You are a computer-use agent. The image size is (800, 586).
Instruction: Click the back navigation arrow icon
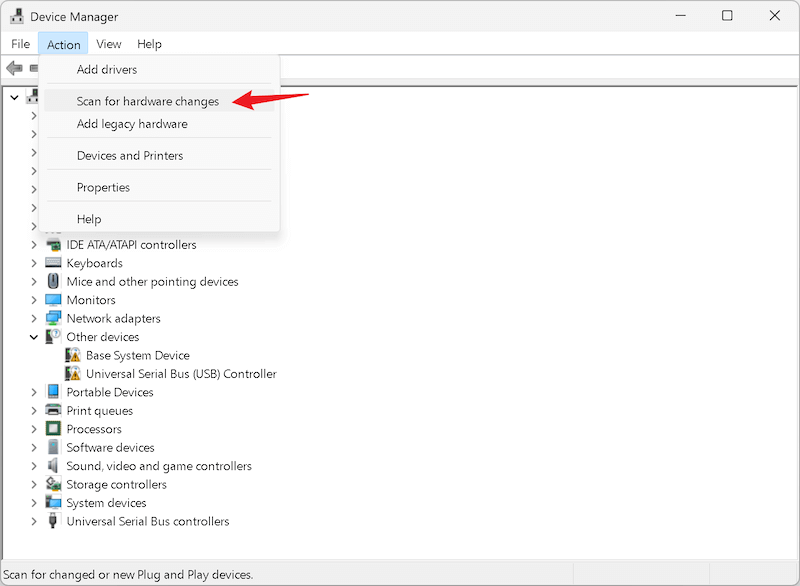point(16,68)
